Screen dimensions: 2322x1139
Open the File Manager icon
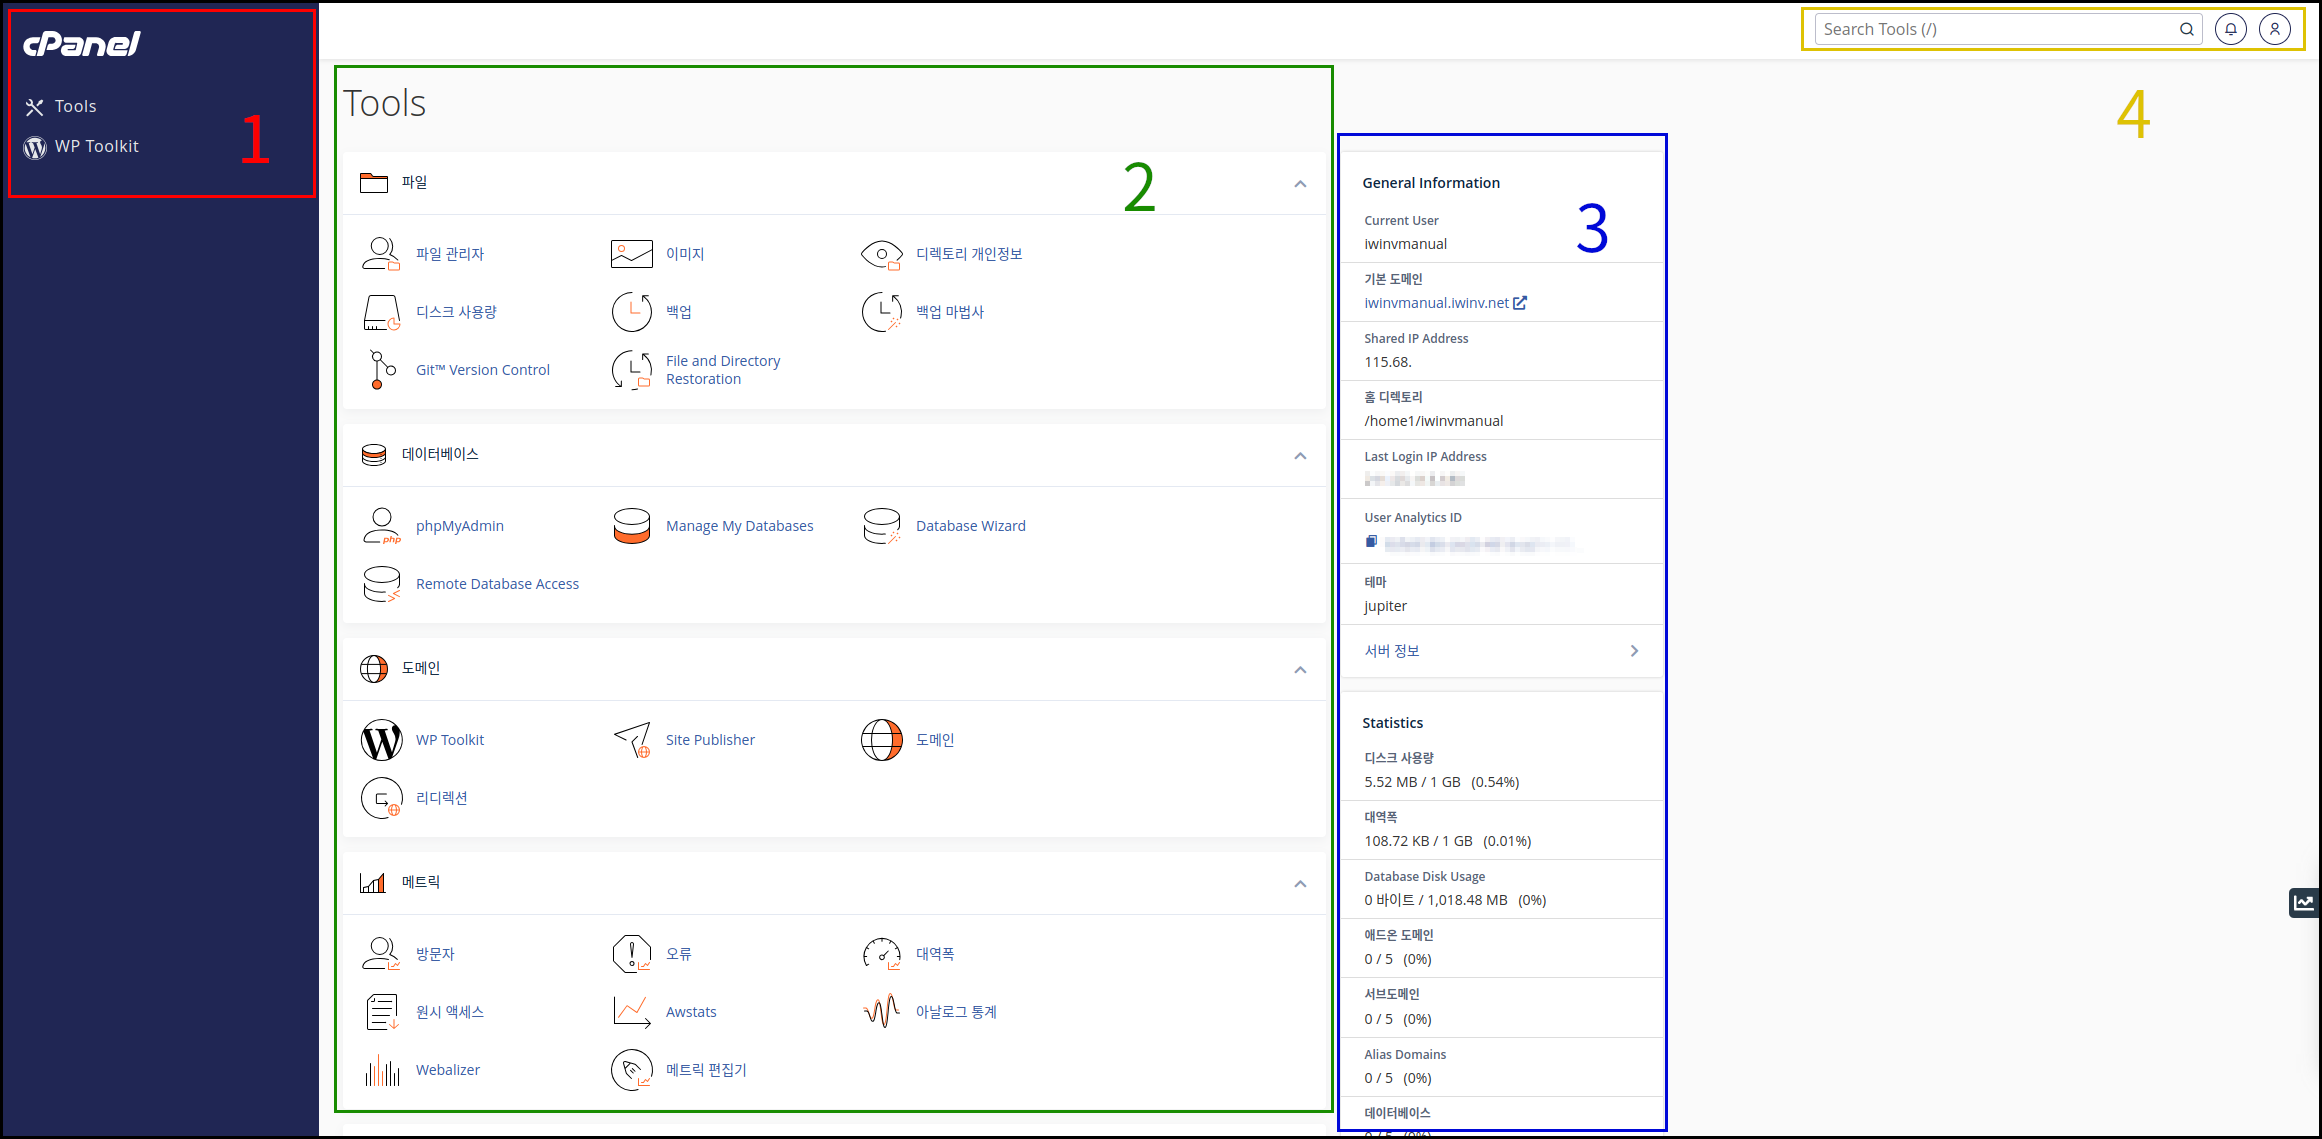(381, 254)
